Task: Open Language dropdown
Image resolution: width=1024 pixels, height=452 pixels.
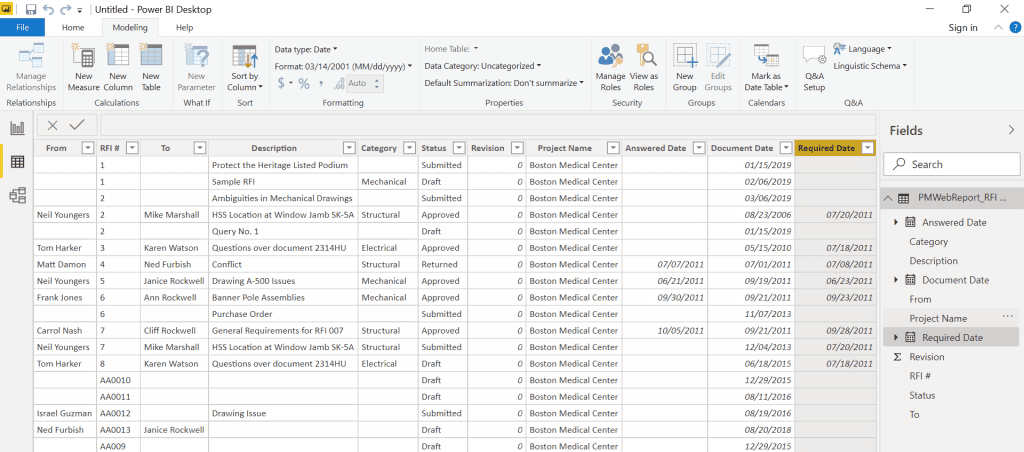Action: coord(863,49)
